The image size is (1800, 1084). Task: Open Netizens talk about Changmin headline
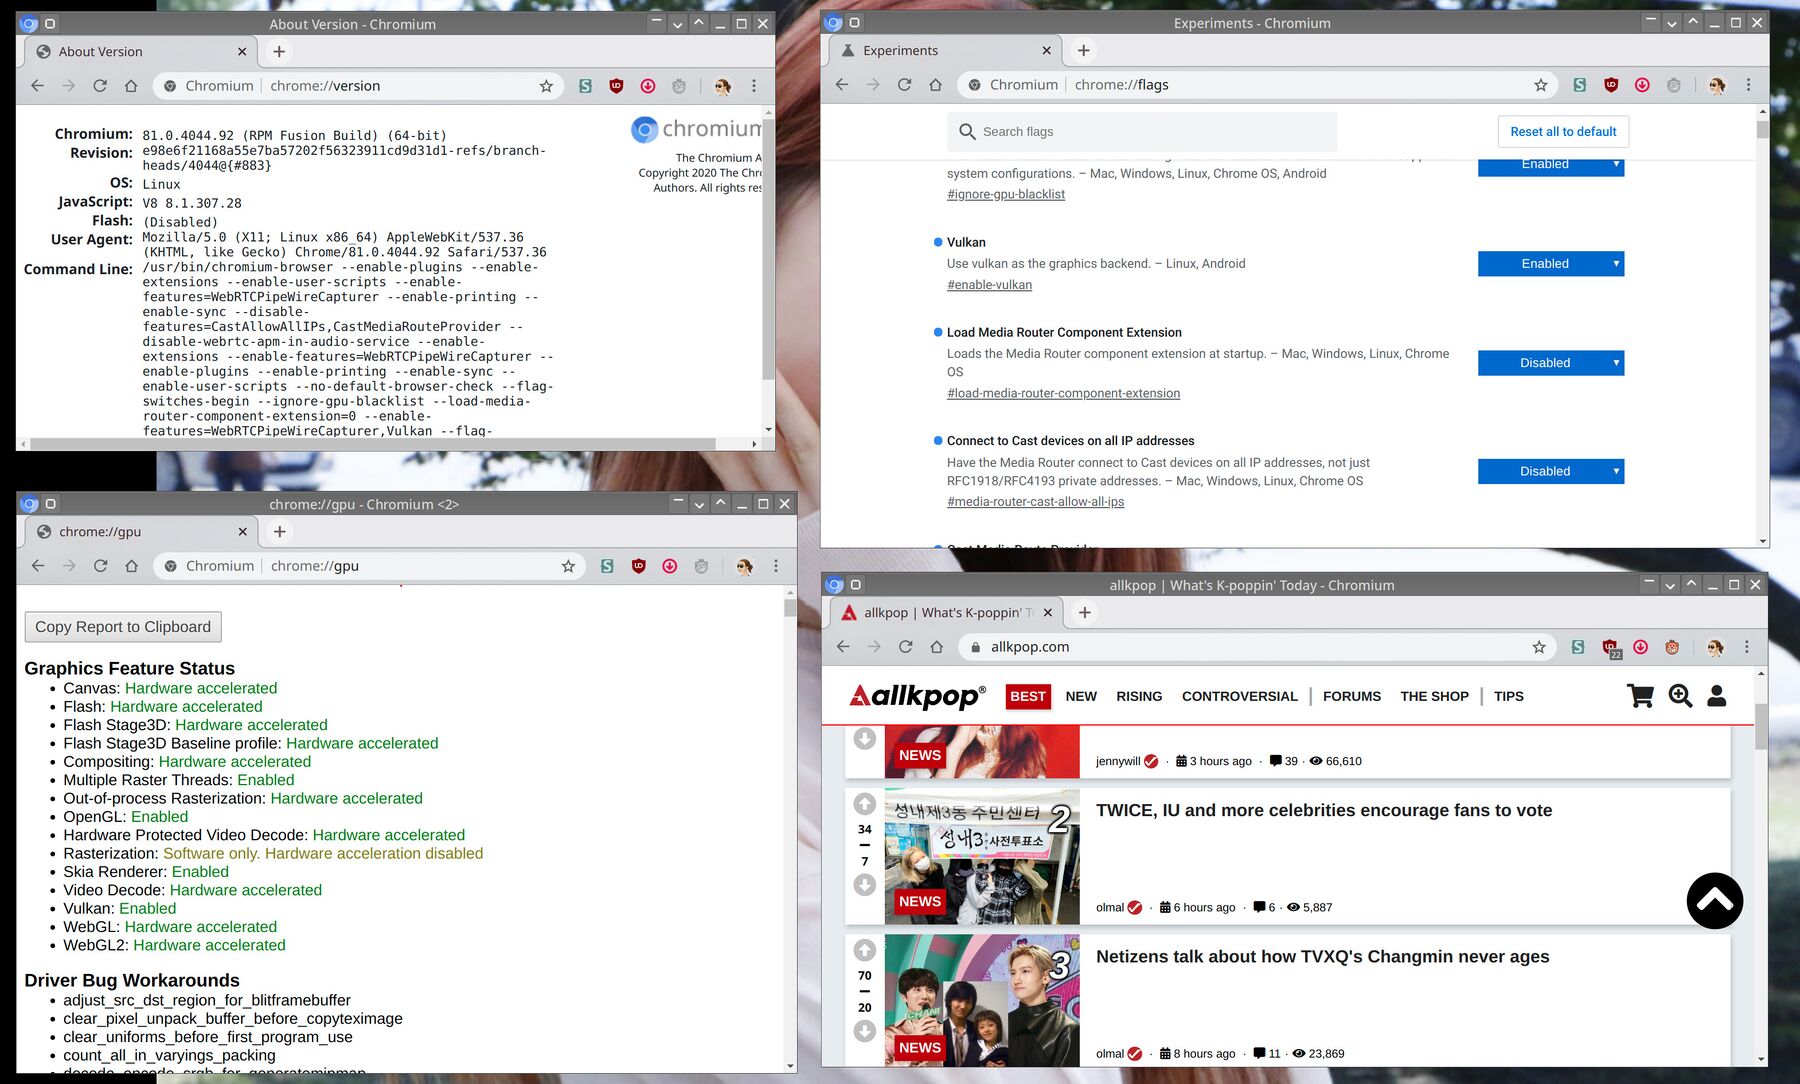1322,957
